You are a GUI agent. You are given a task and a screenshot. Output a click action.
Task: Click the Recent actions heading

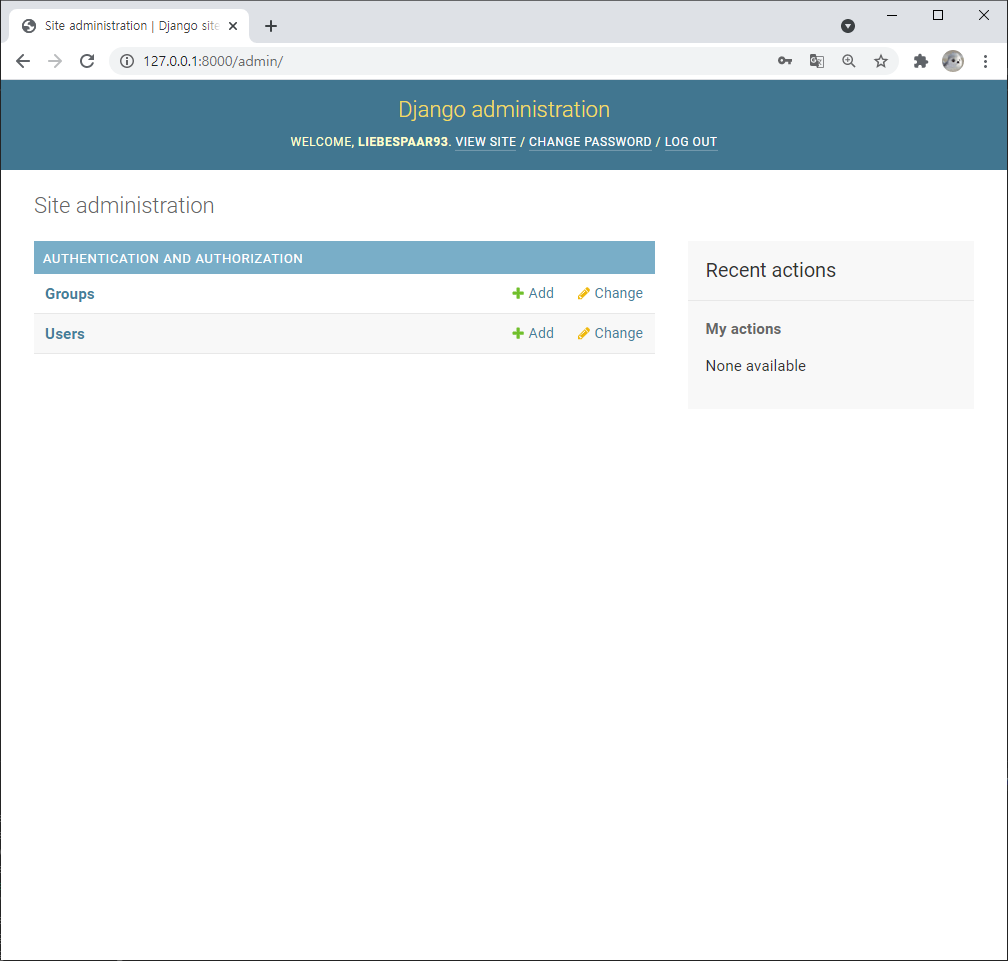pos(770,270)
